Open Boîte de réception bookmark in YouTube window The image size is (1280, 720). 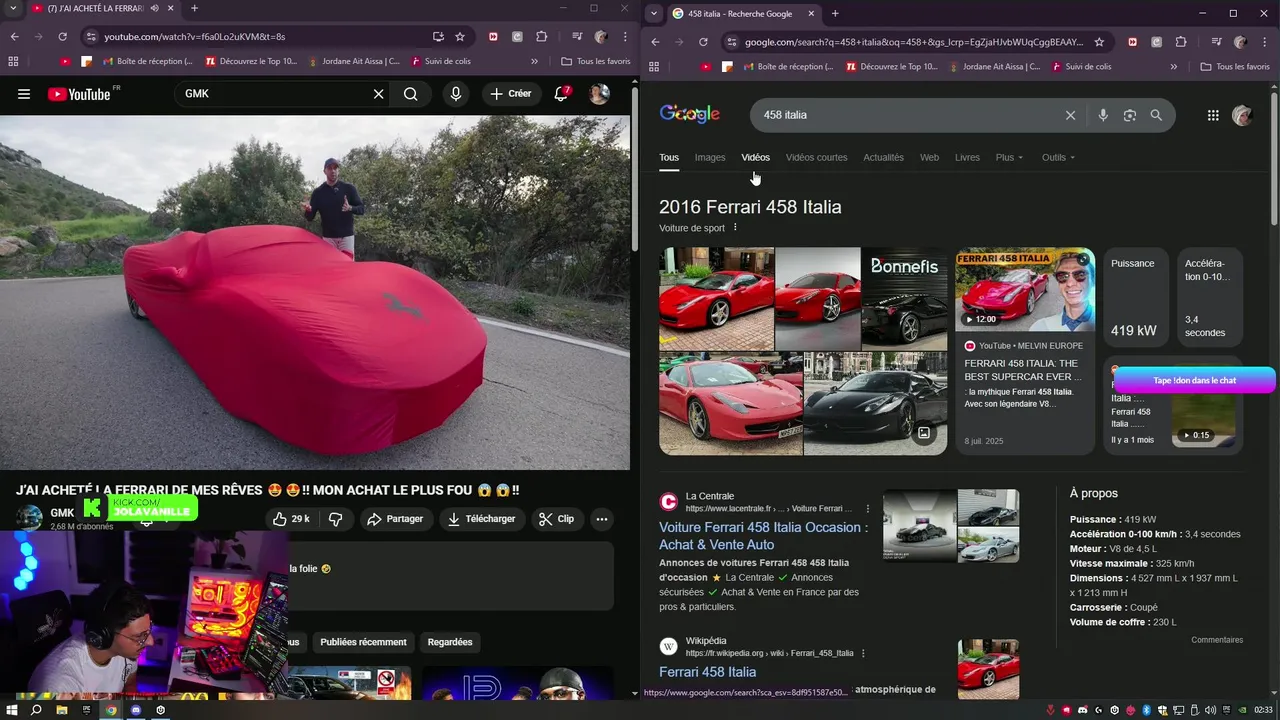(148, 61)
